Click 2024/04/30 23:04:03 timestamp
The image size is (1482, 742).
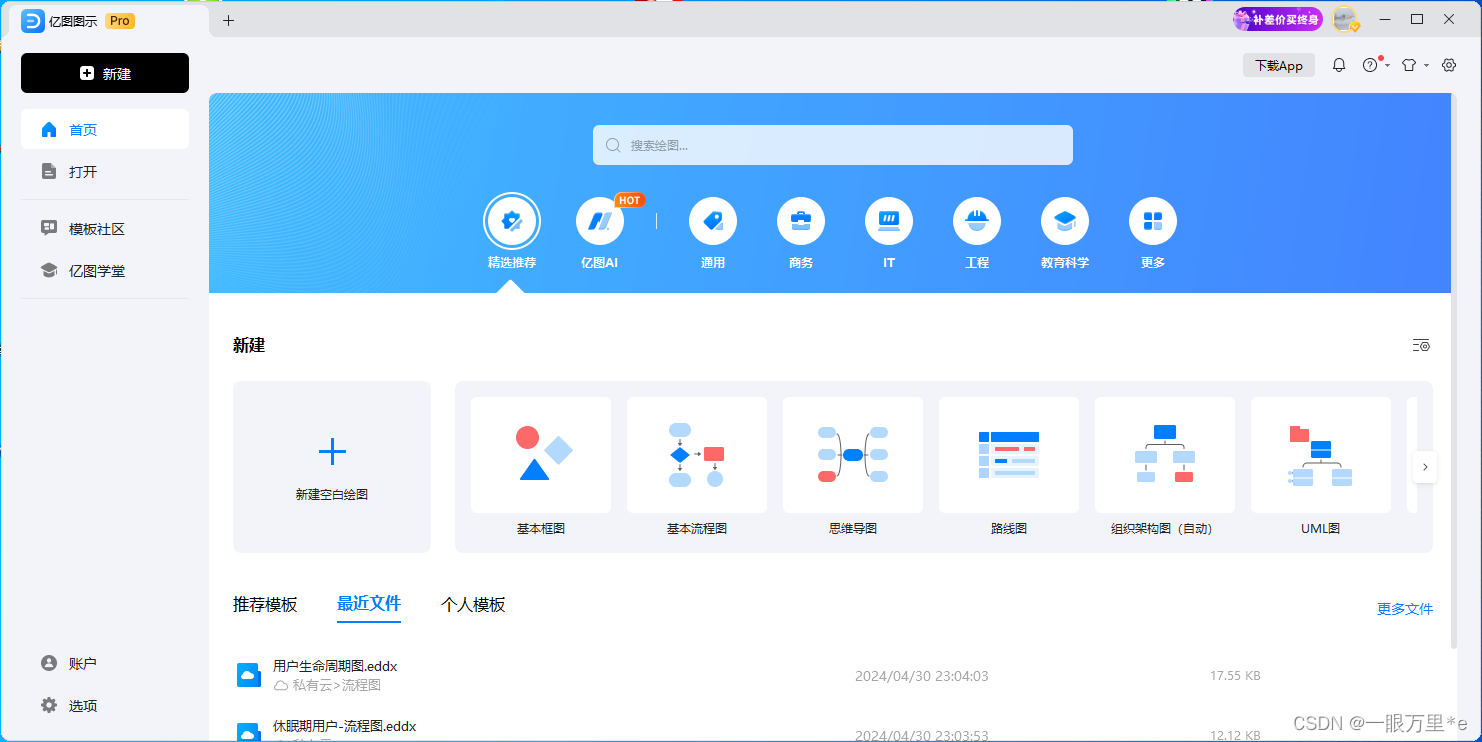point(921,676)
